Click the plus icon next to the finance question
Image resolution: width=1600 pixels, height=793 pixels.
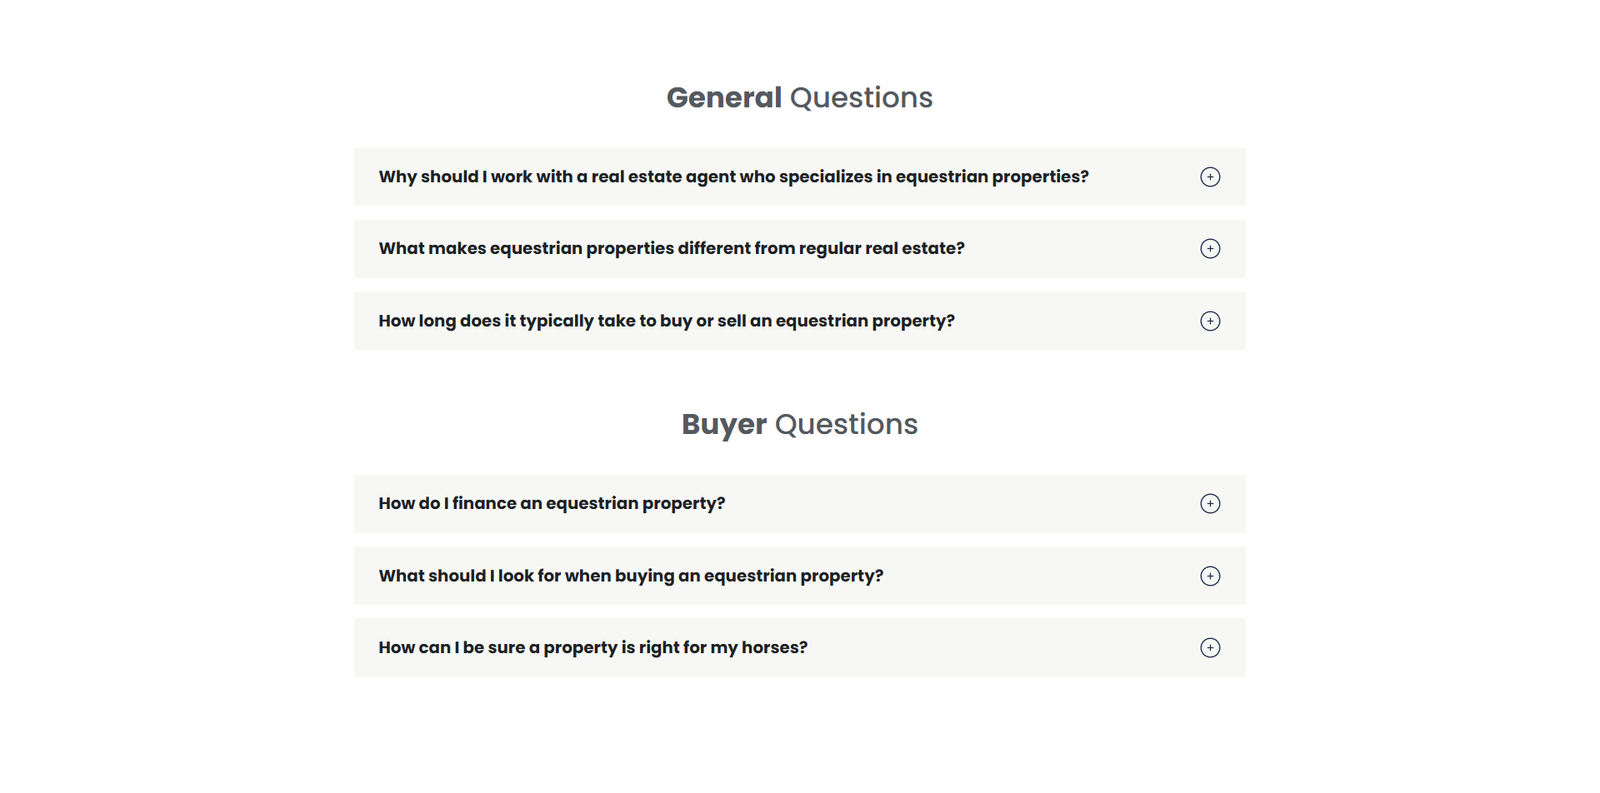click(1210, 504)
